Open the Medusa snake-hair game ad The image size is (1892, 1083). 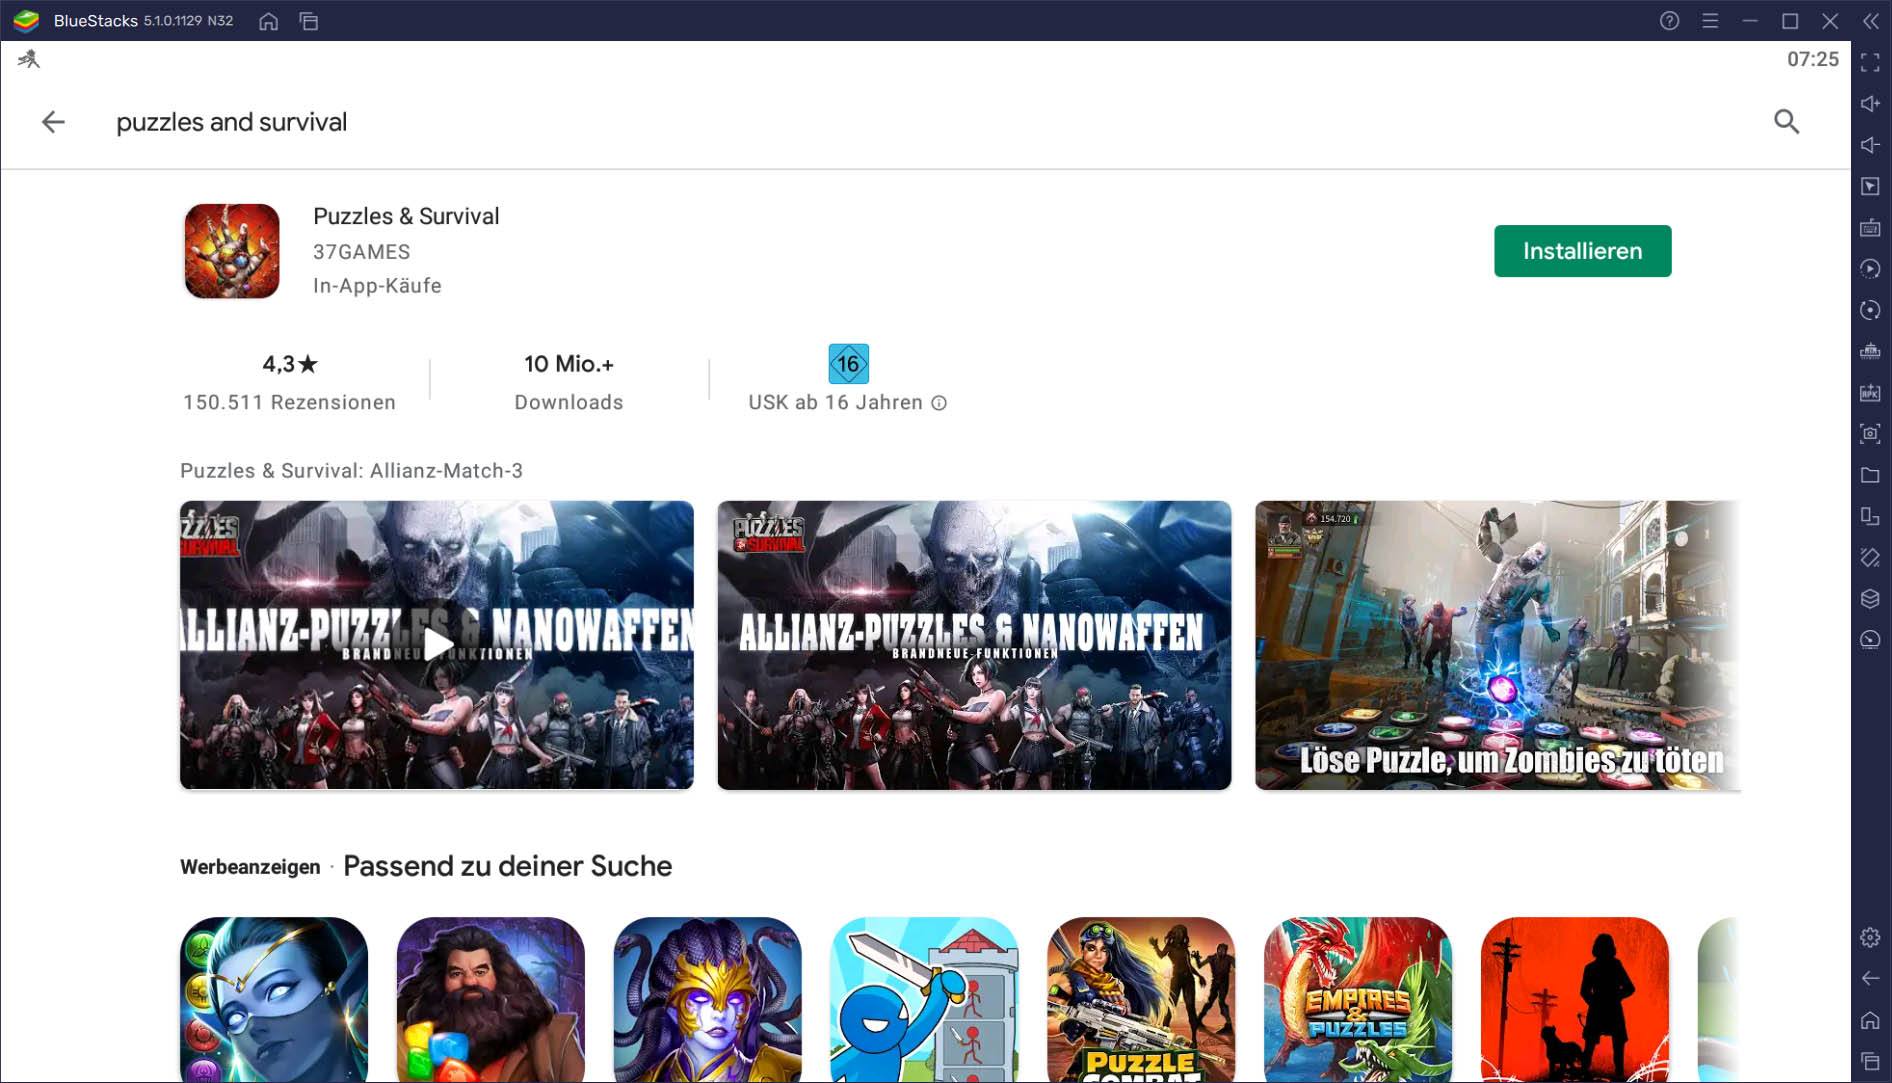[x=707, y=1000]
